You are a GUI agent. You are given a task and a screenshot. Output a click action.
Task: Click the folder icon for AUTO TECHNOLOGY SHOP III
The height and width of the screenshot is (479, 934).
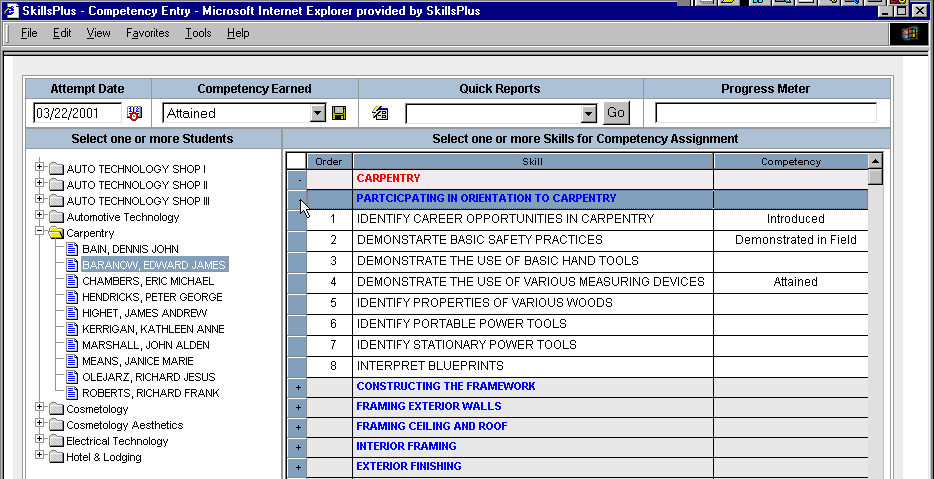(56, 201)
